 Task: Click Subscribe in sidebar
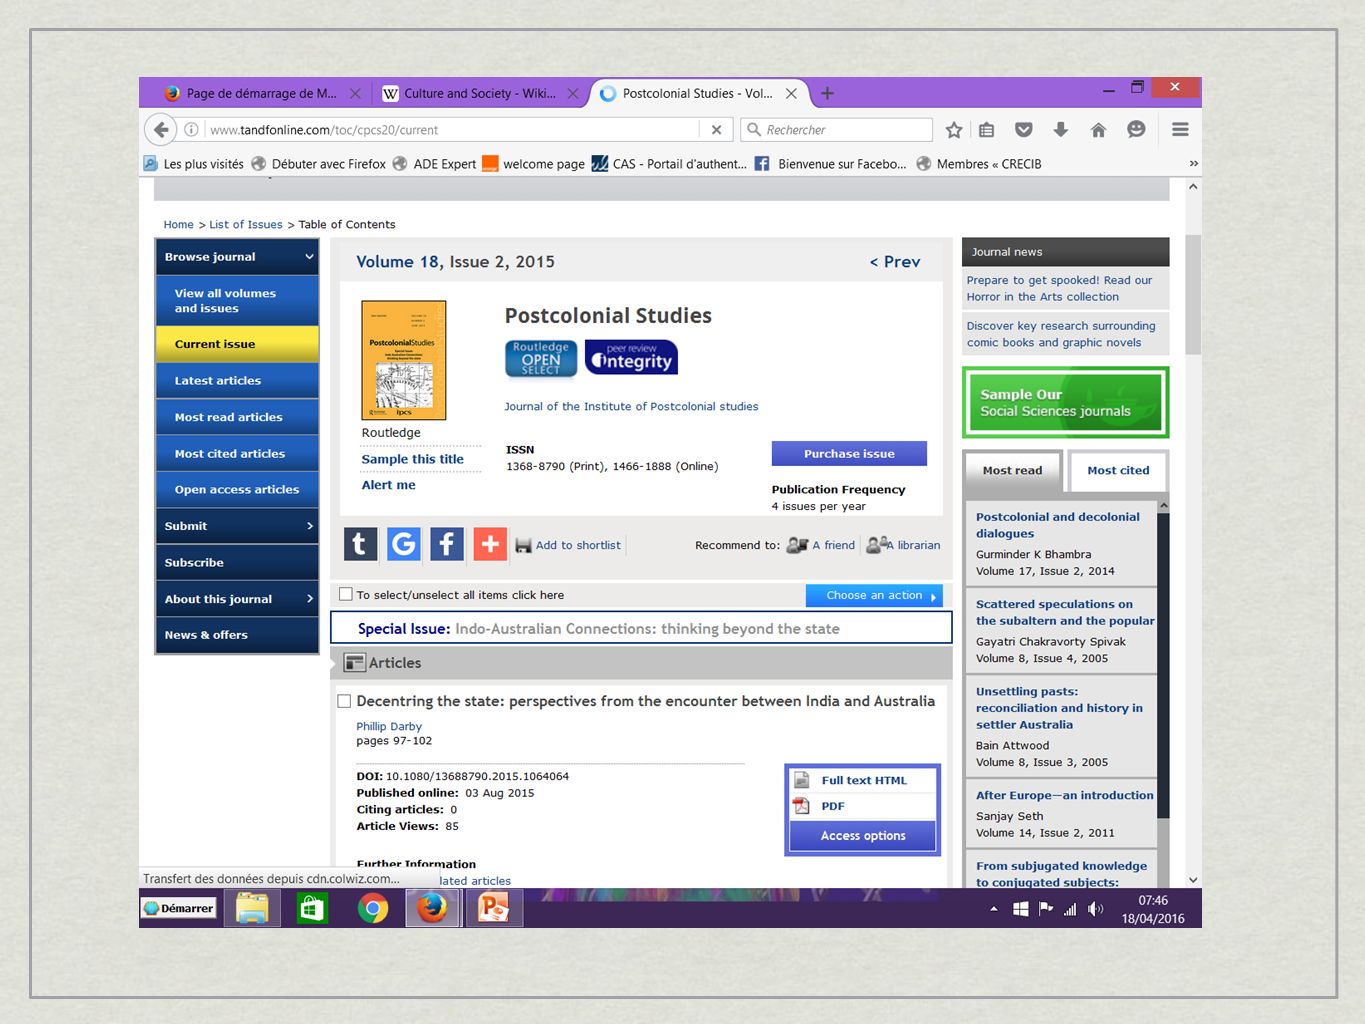point(237,563)
